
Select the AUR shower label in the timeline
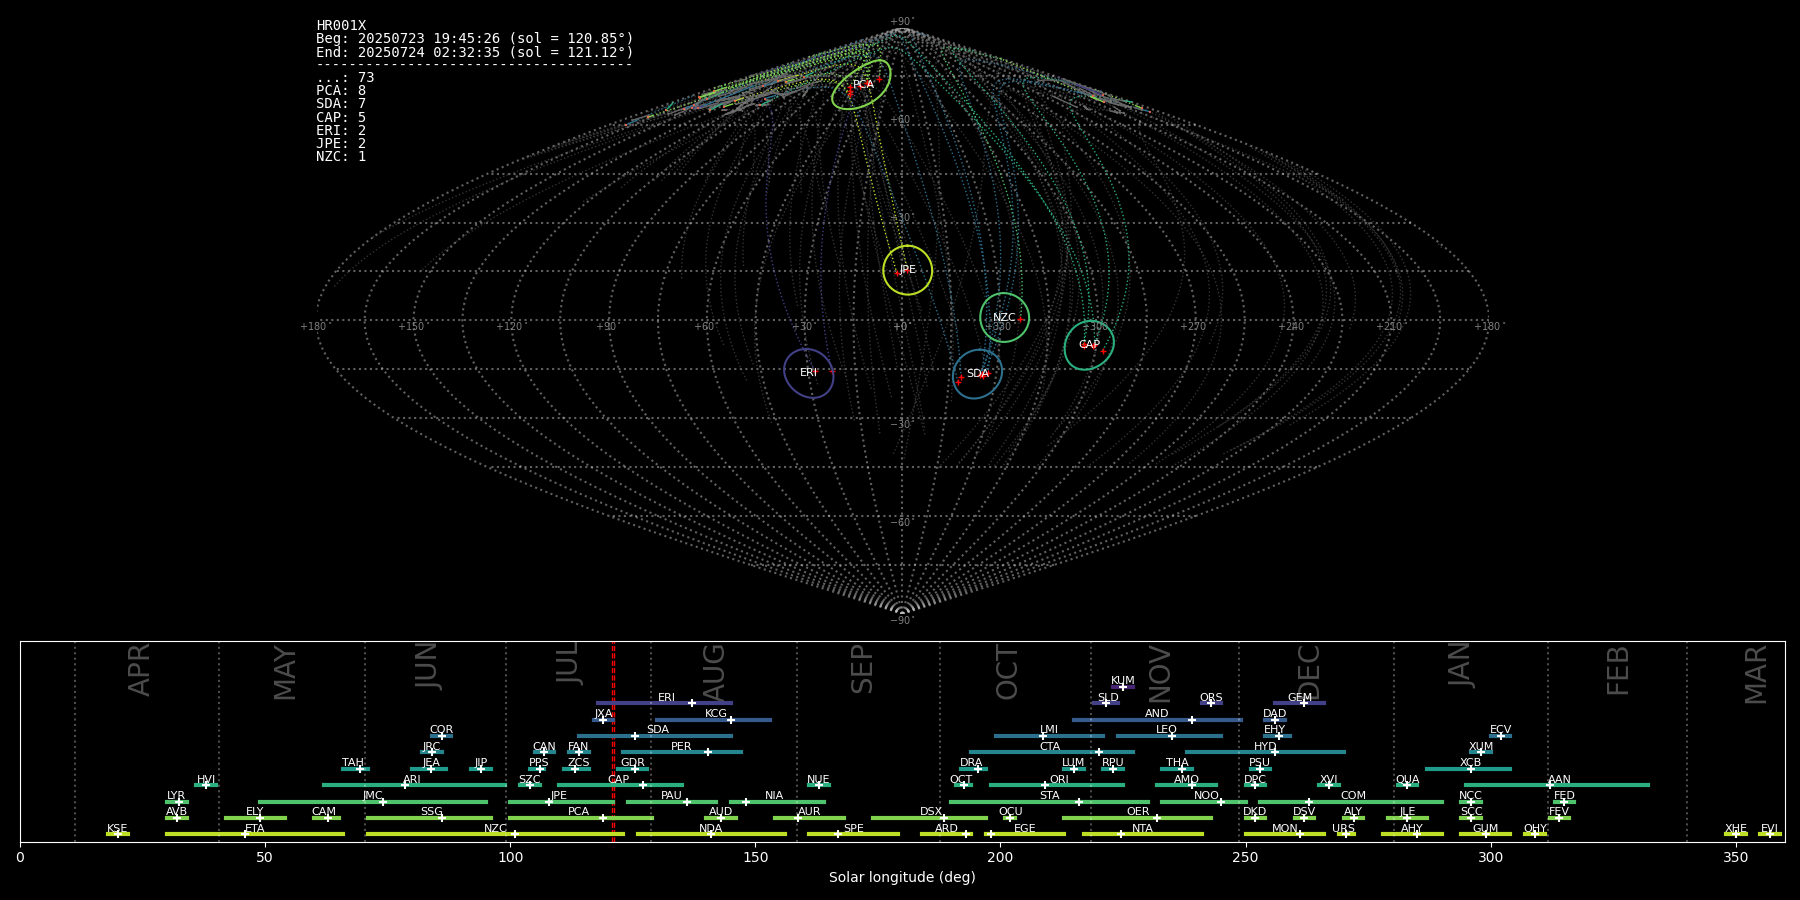(809, 812)
